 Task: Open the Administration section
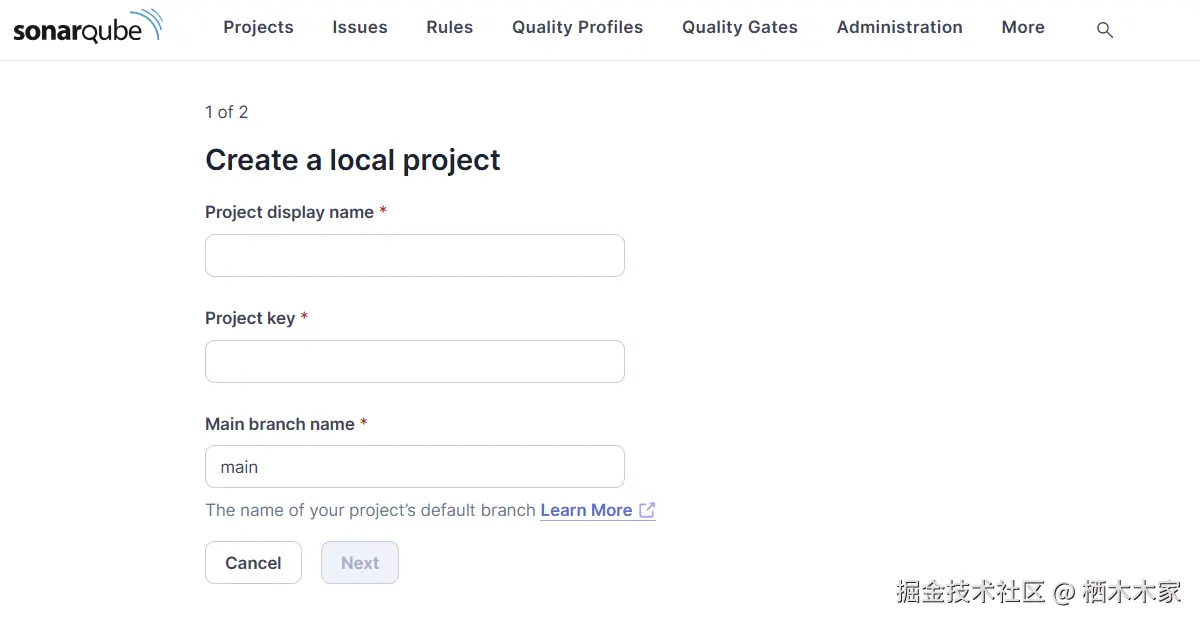pyautogui.click(x=900, y=27)
